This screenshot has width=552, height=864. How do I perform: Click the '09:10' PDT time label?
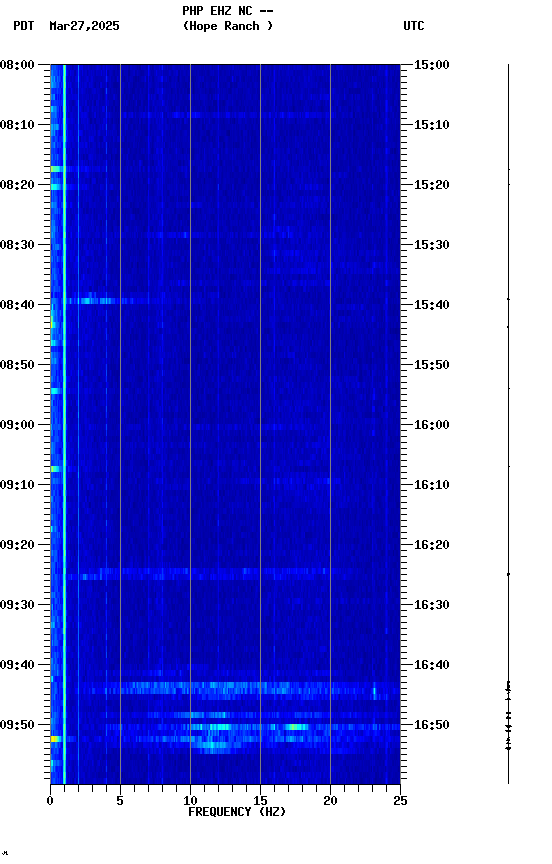click(x=17, y=485)
